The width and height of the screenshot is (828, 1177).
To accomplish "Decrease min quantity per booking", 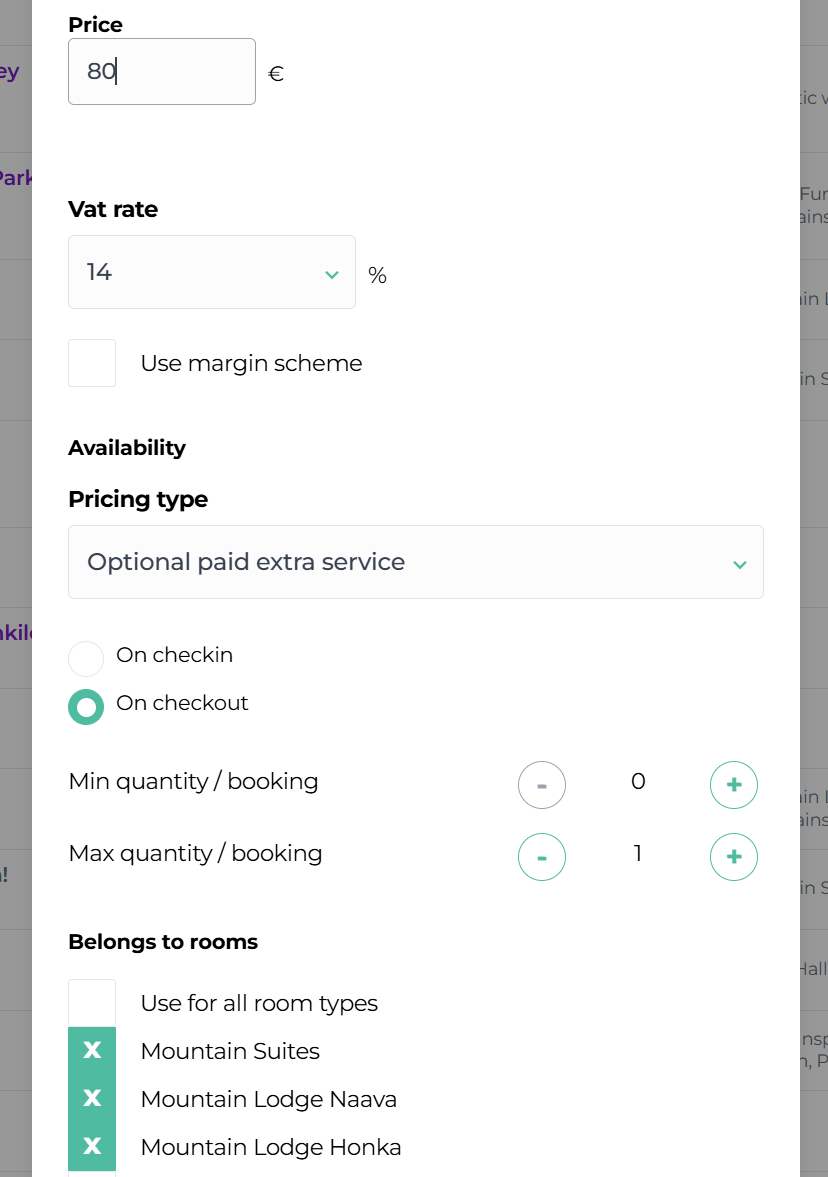I will pos(542,785).
